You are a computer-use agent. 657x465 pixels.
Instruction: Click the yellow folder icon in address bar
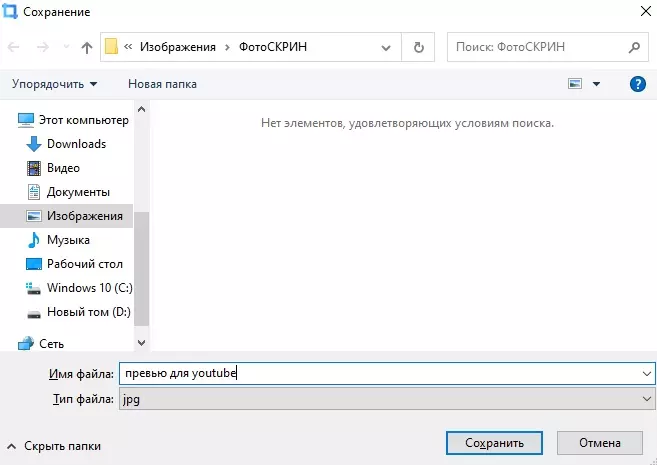pos(111,47)
